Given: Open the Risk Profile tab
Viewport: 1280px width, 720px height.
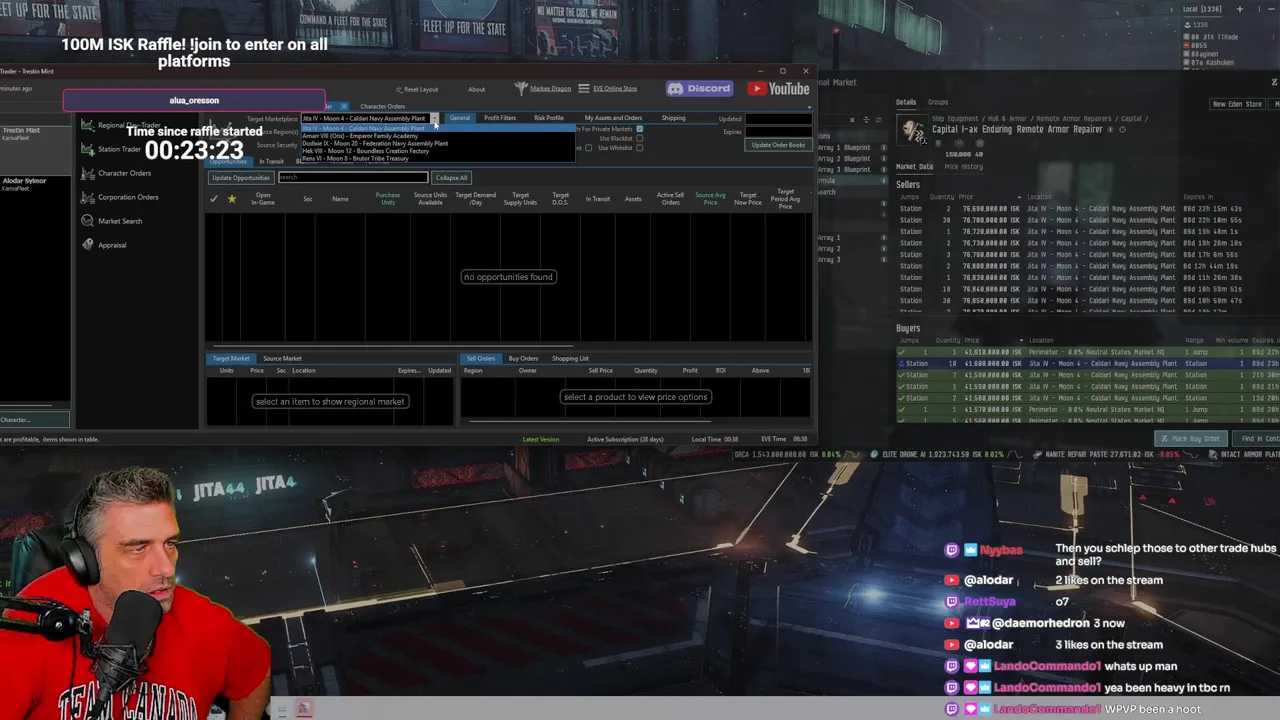Looking at the screenshot, I should click(x=548, y=118).
